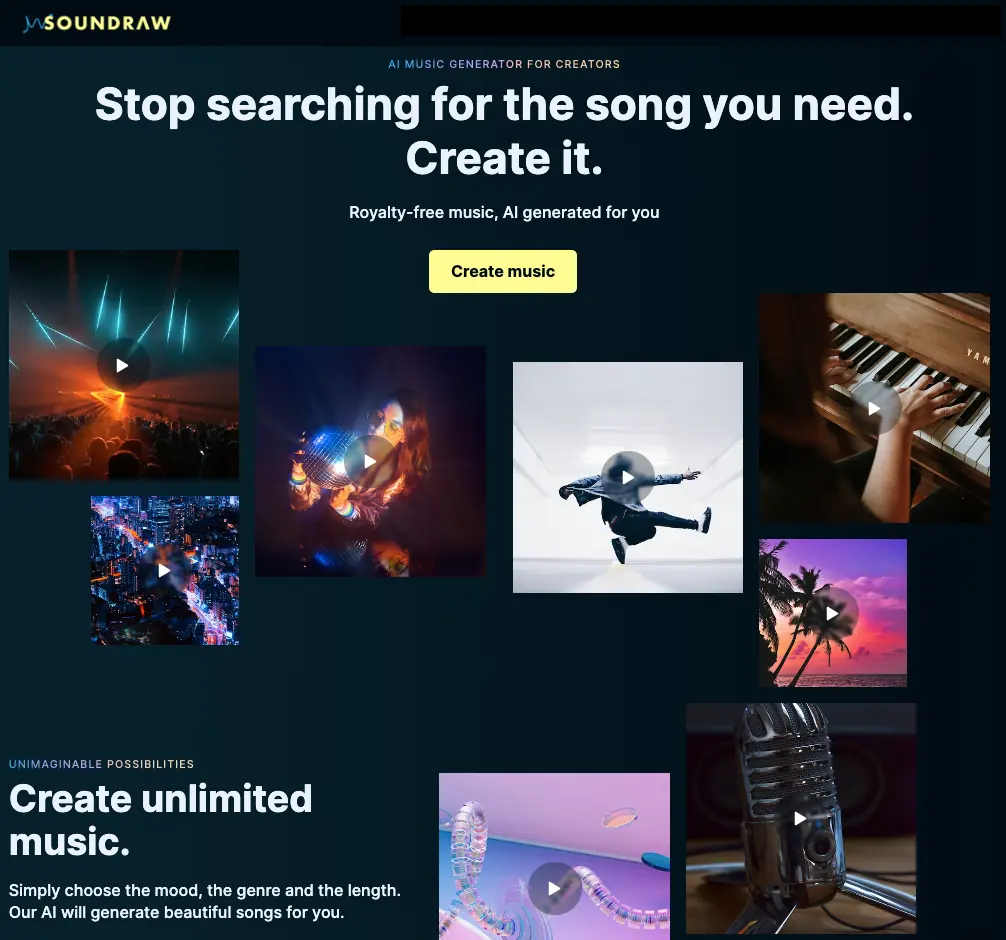Select the piano keyboard thumbnail image

pyautogui.click(x=874, y=408)
